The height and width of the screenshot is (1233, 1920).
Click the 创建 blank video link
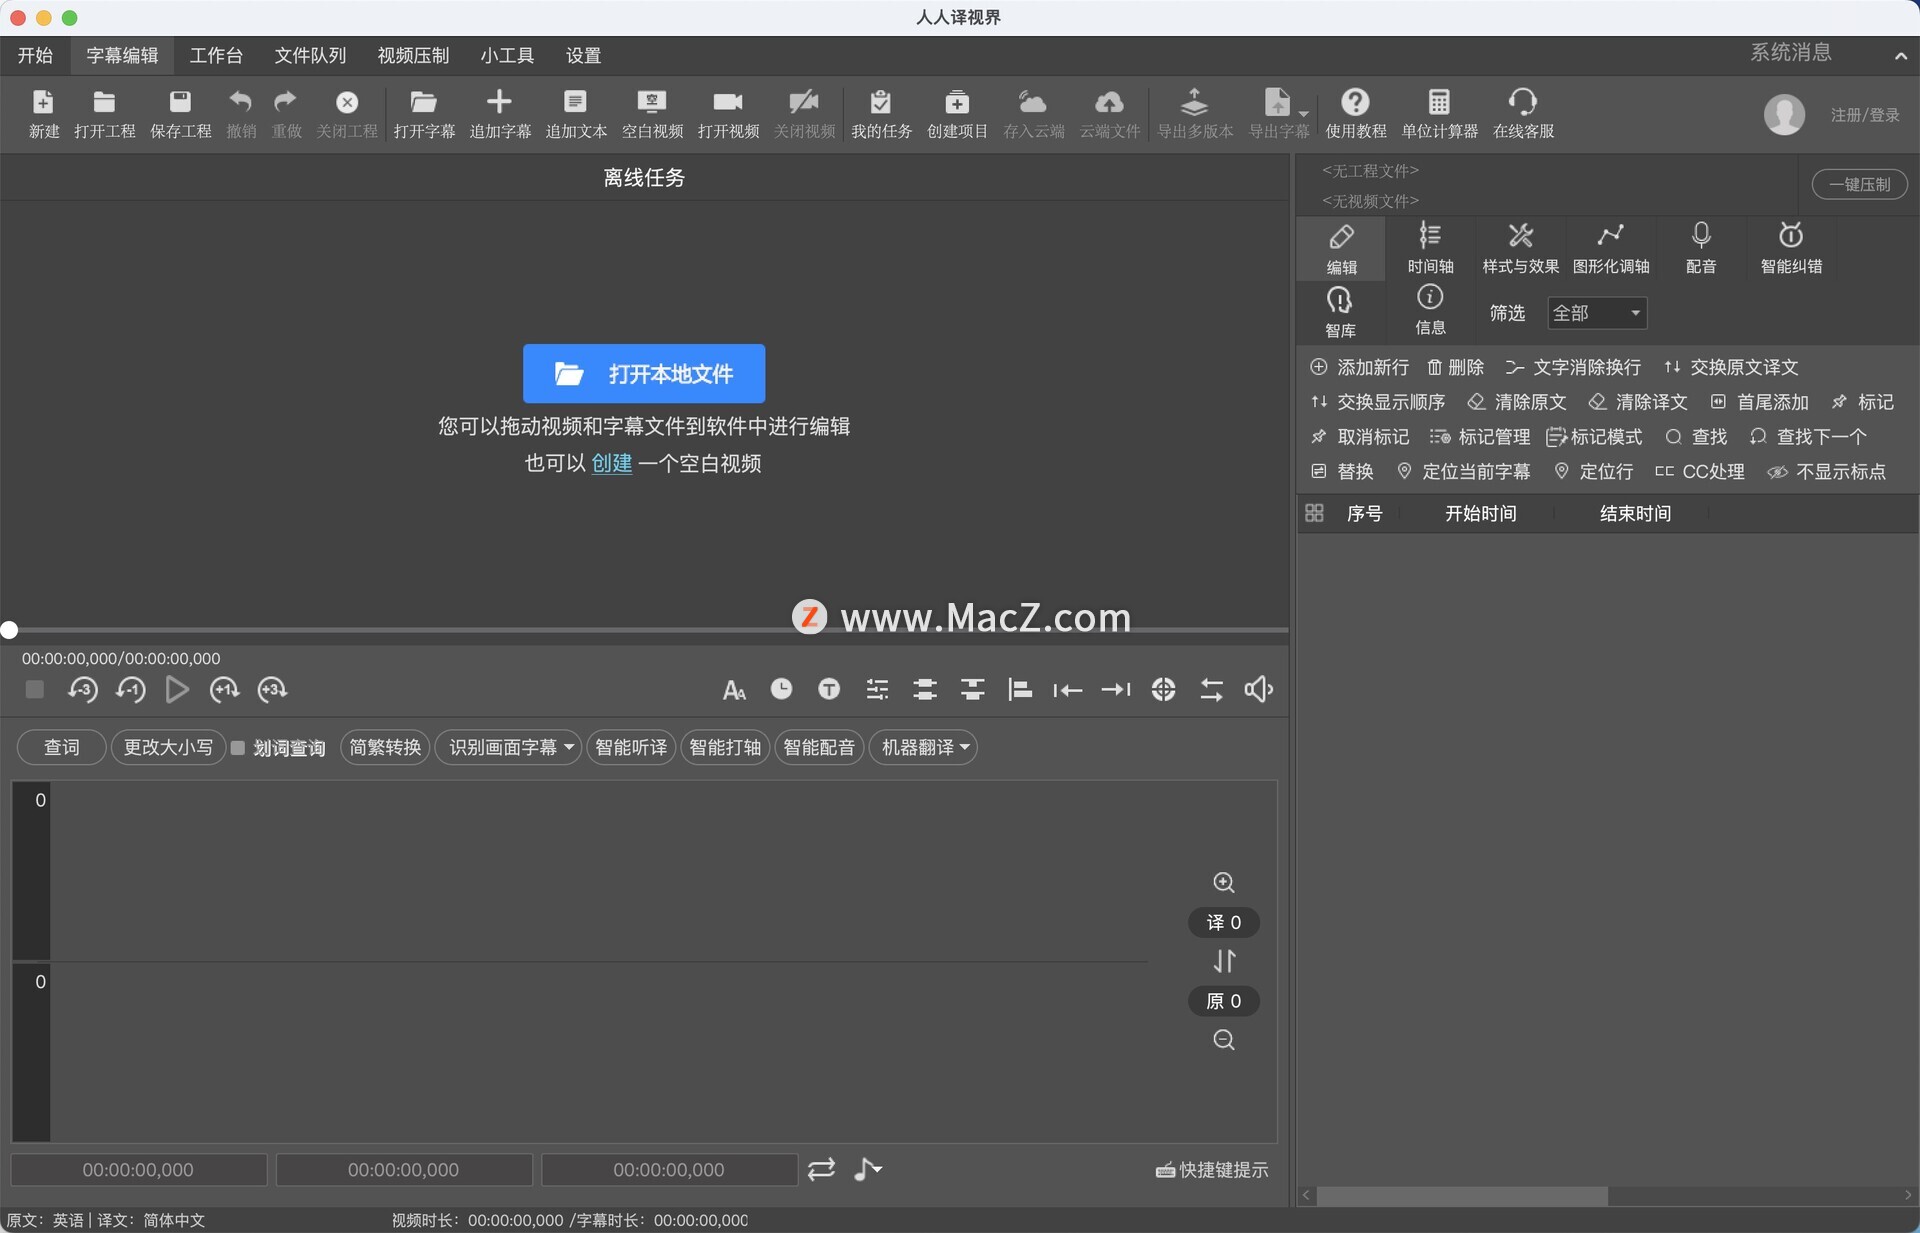click(612, 464)
